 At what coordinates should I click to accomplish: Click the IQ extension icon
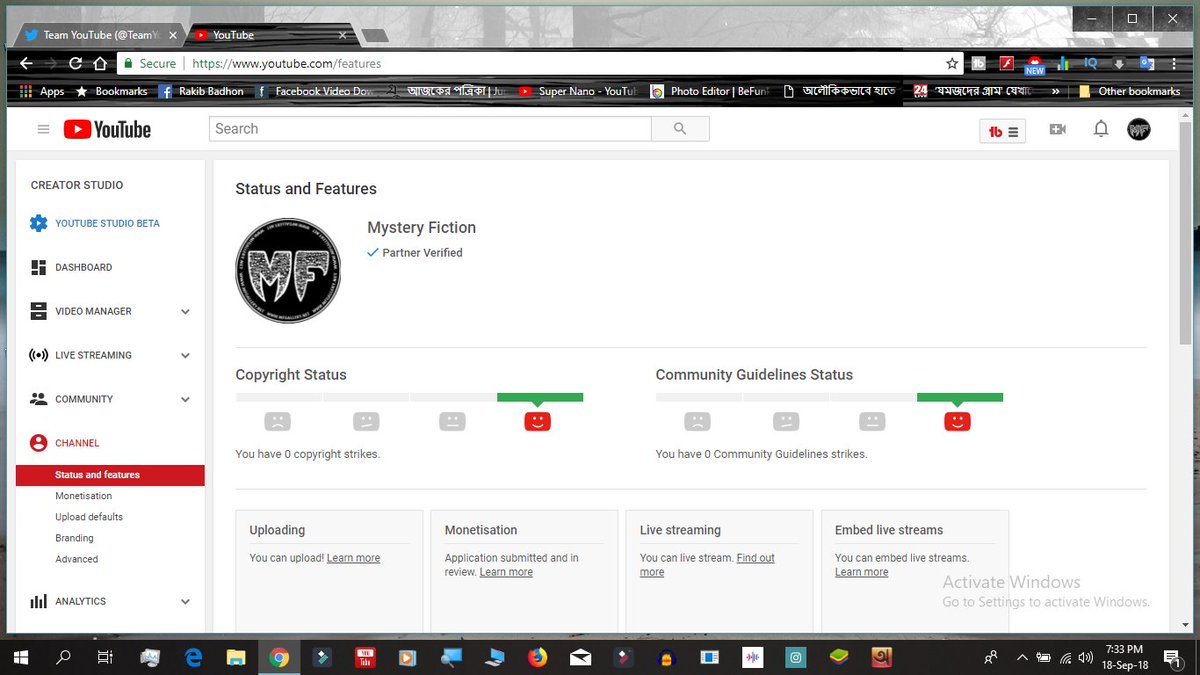coord(1091,63)
